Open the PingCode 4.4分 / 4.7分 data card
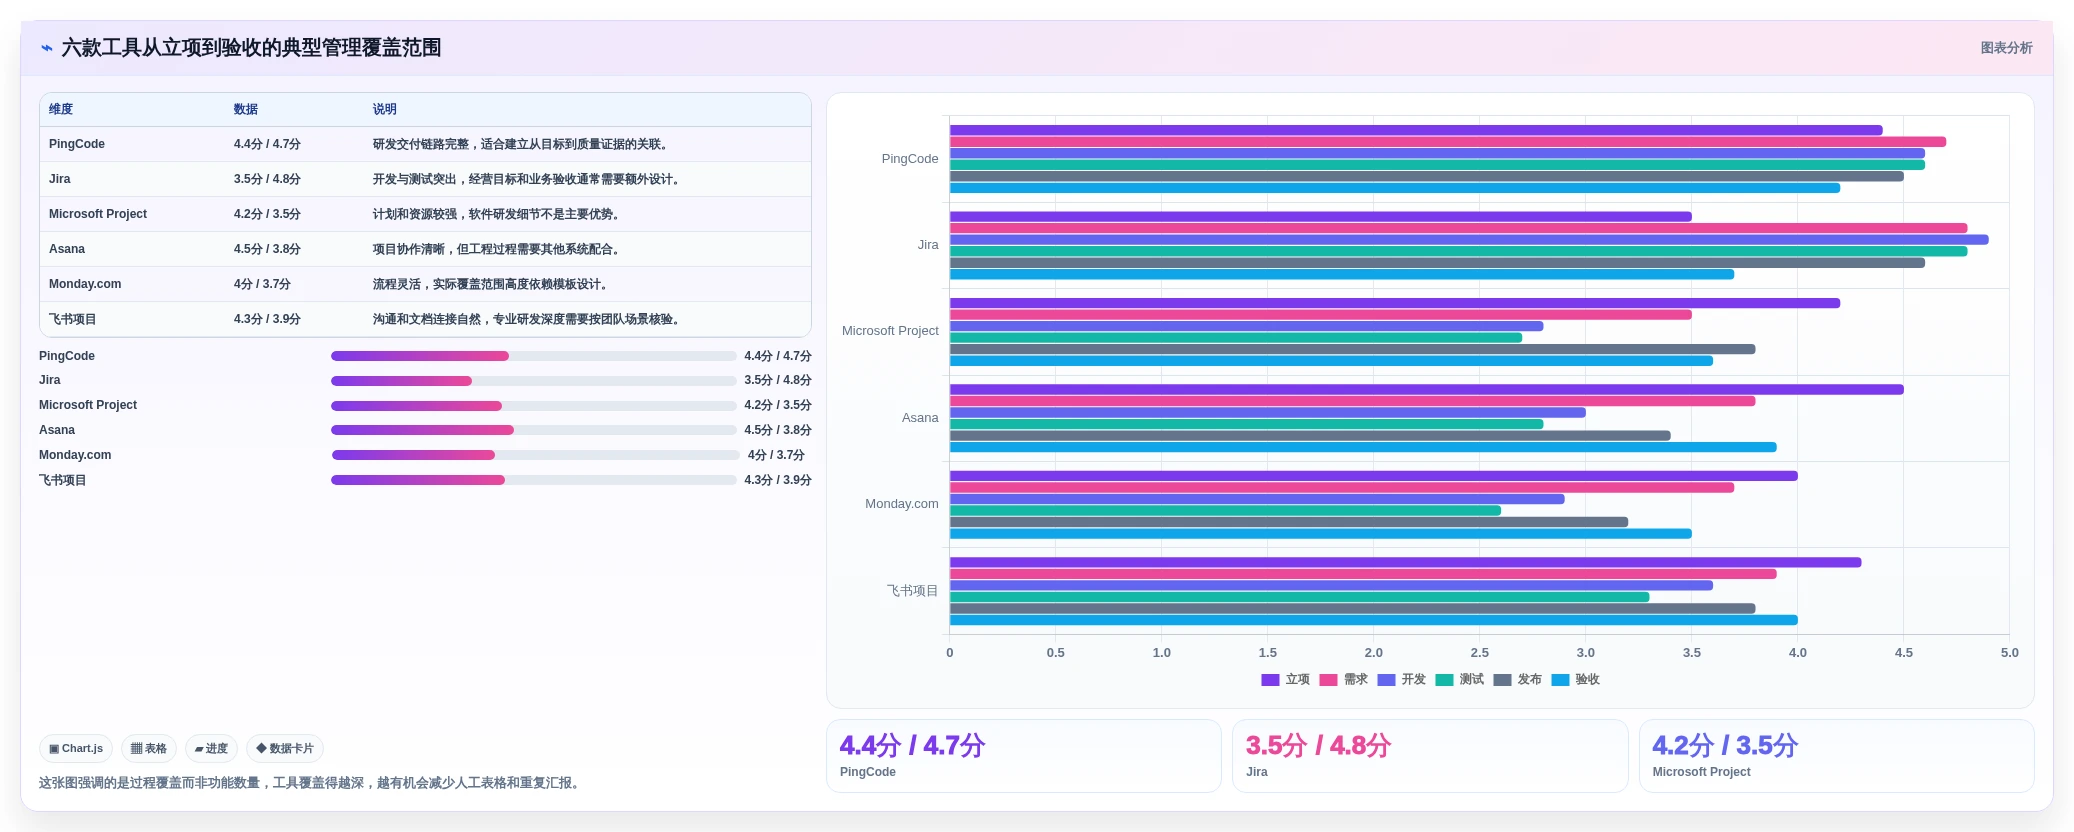The image size is (2074, 832). [1024, 756]
